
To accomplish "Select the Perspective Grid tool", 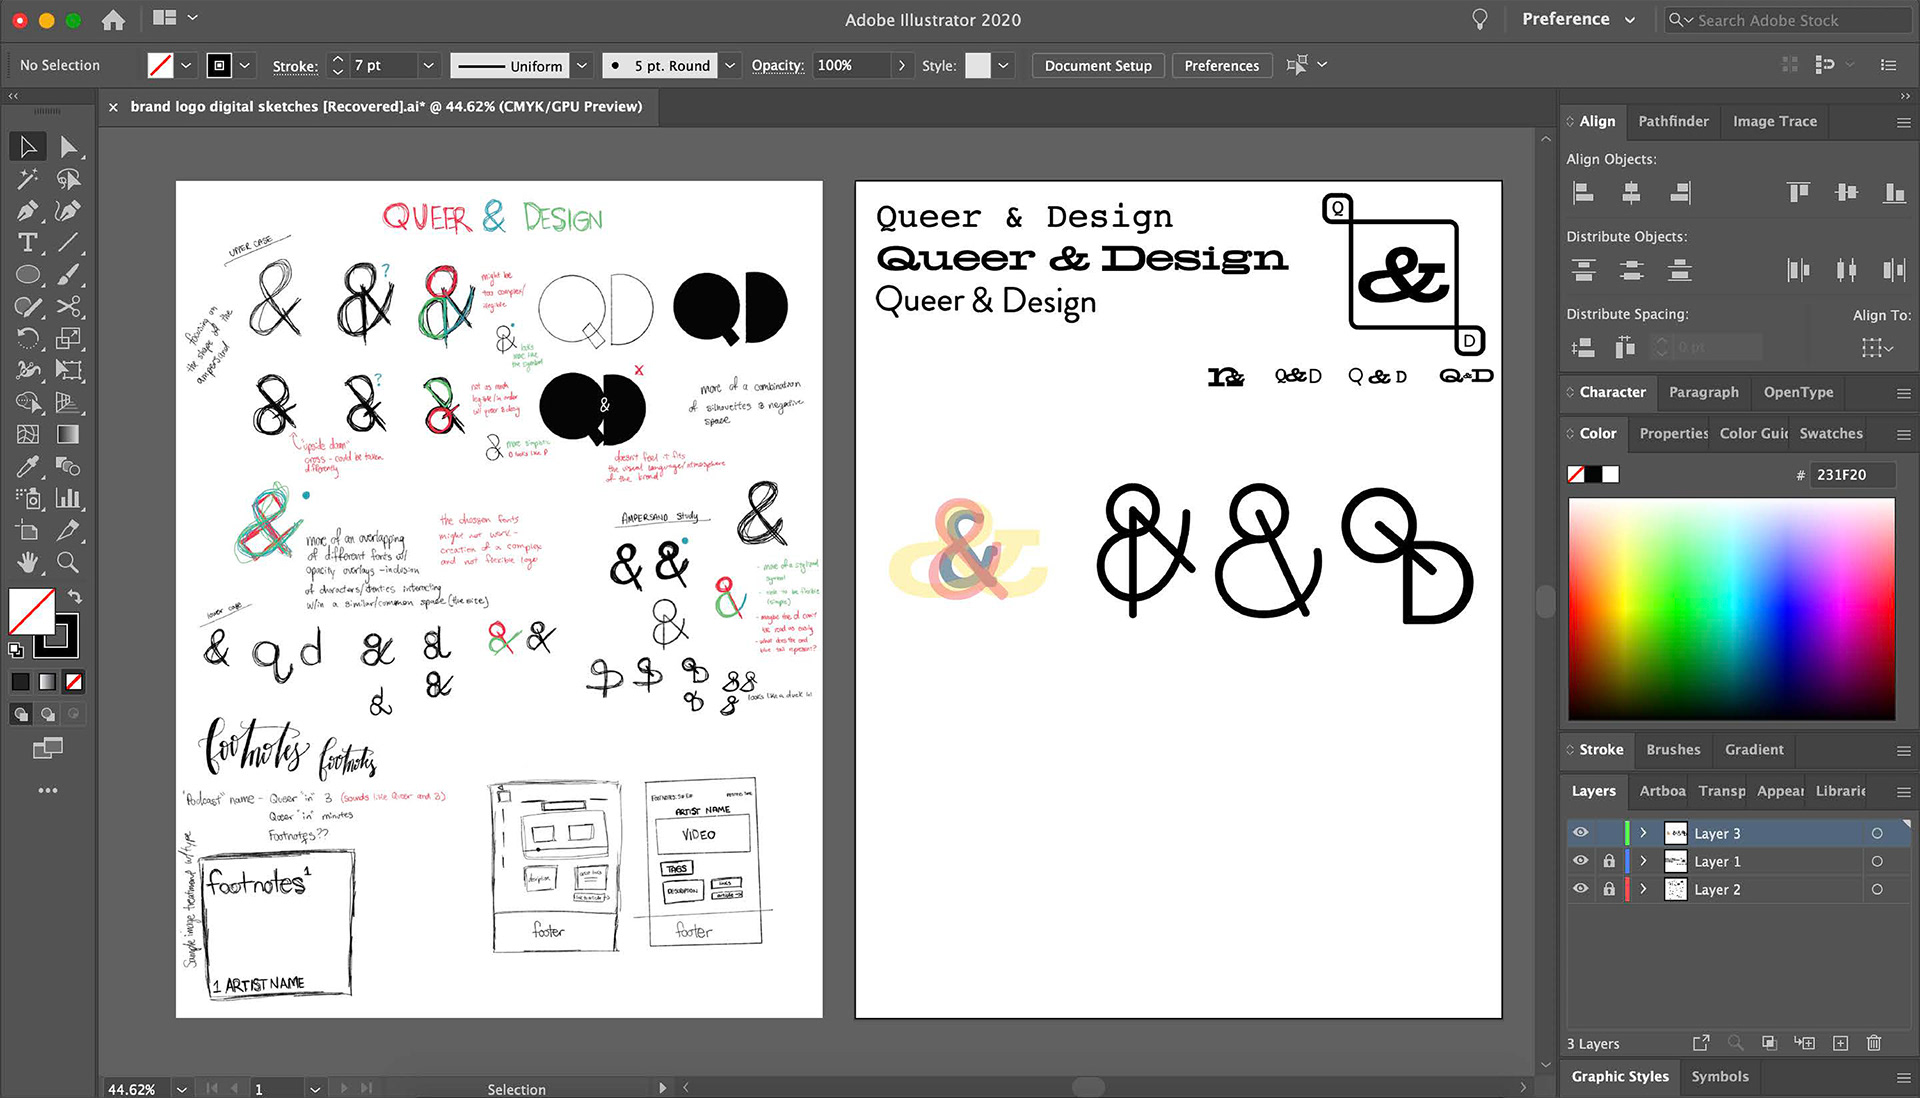I will point(68,403).
